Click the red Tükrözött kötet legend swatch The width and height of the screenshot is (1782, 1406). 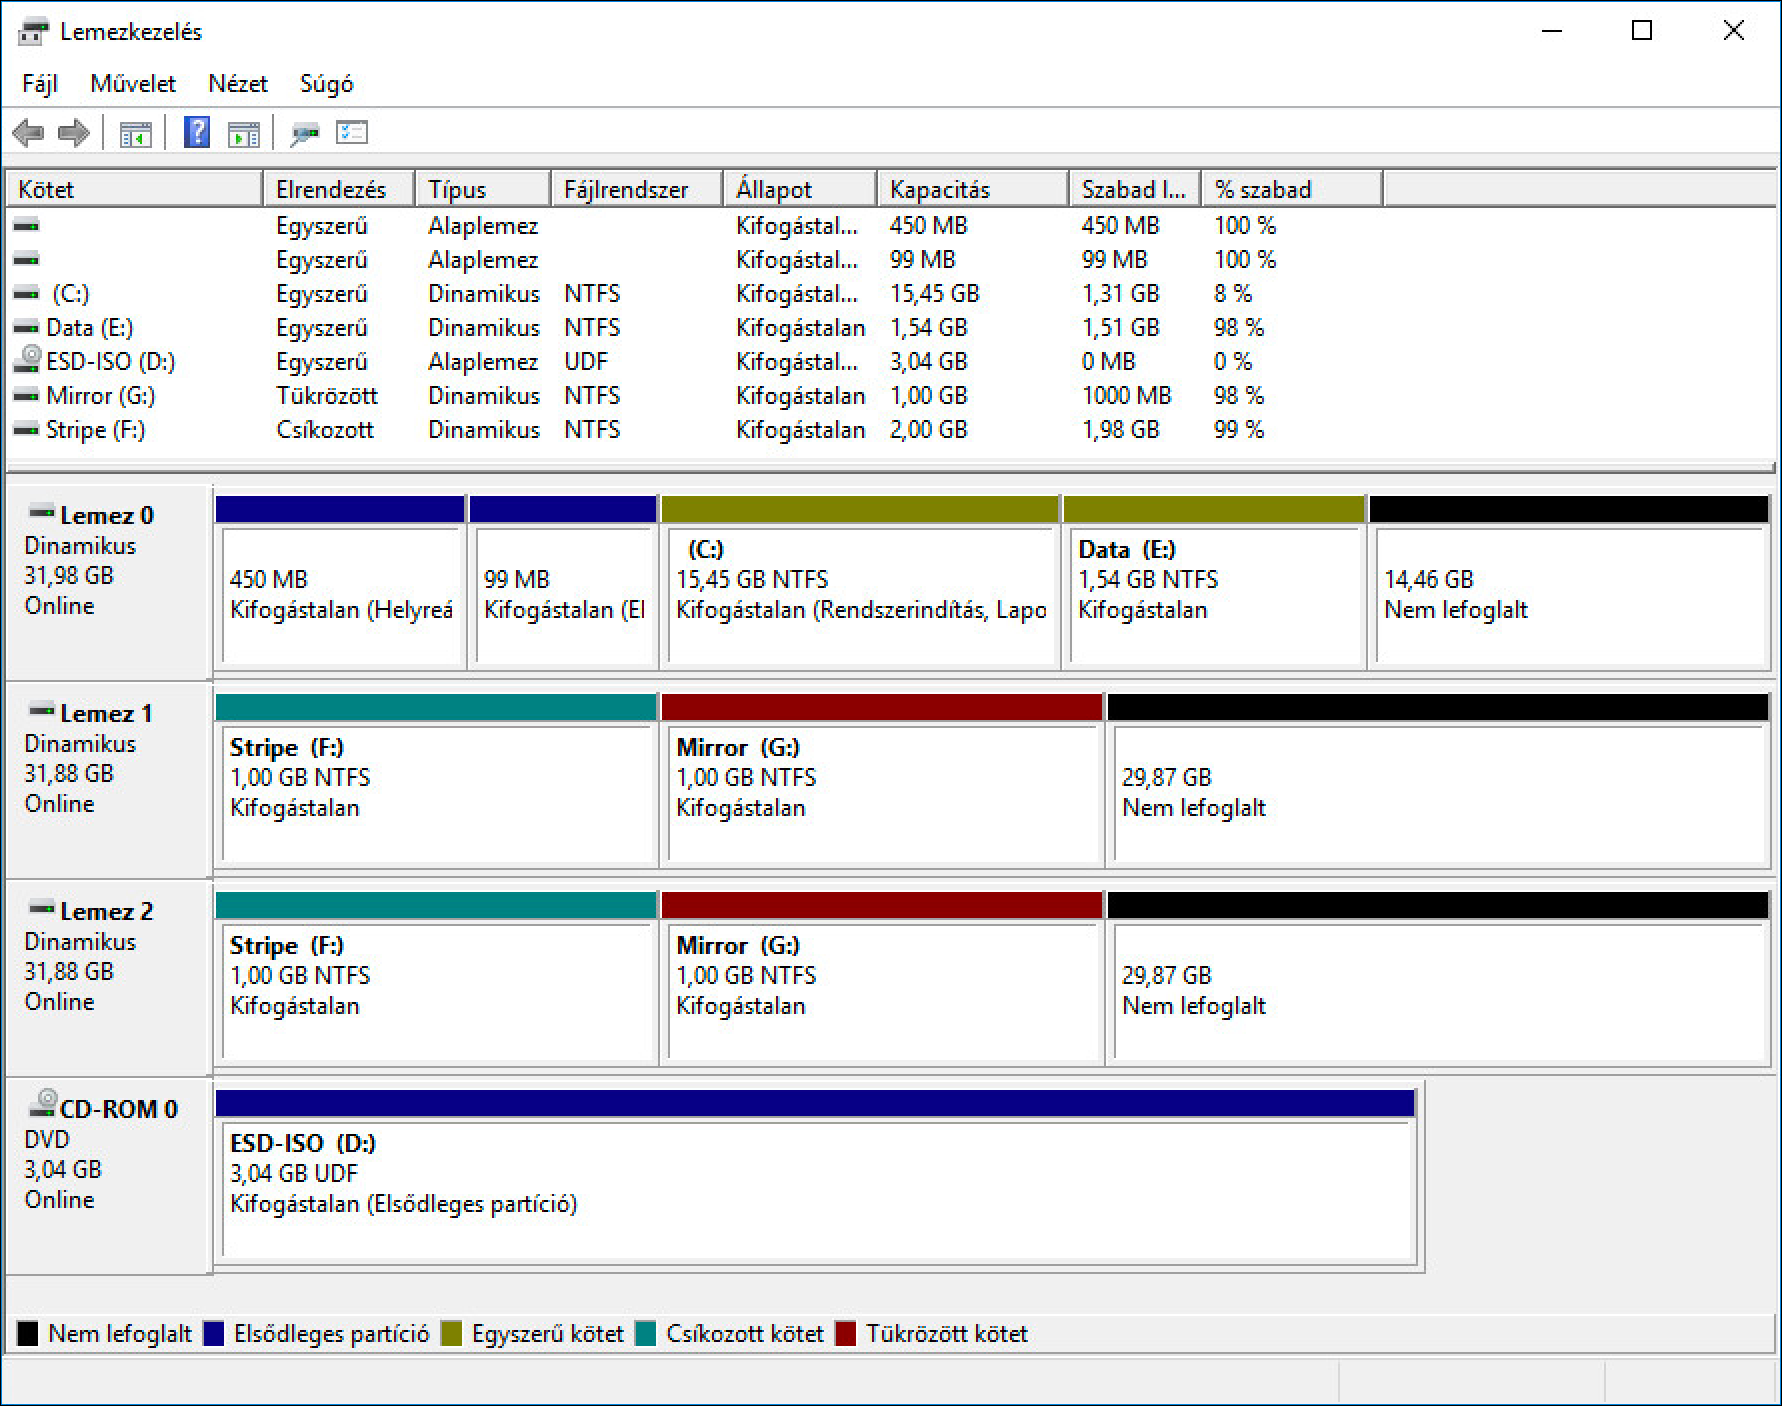coord(846,1333)
